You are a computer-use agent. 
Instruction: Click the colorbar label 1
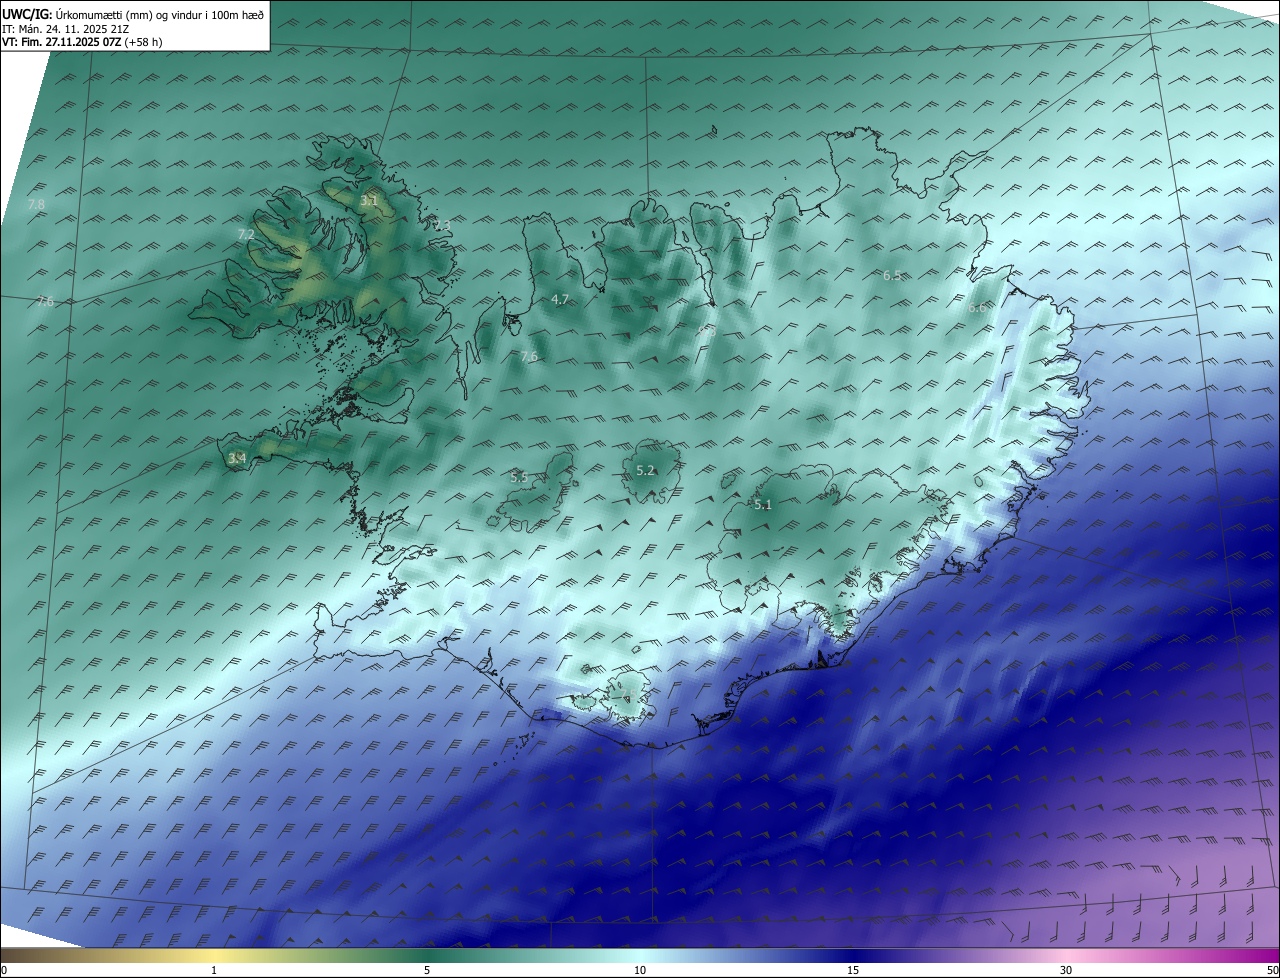[x=214, y=970]
